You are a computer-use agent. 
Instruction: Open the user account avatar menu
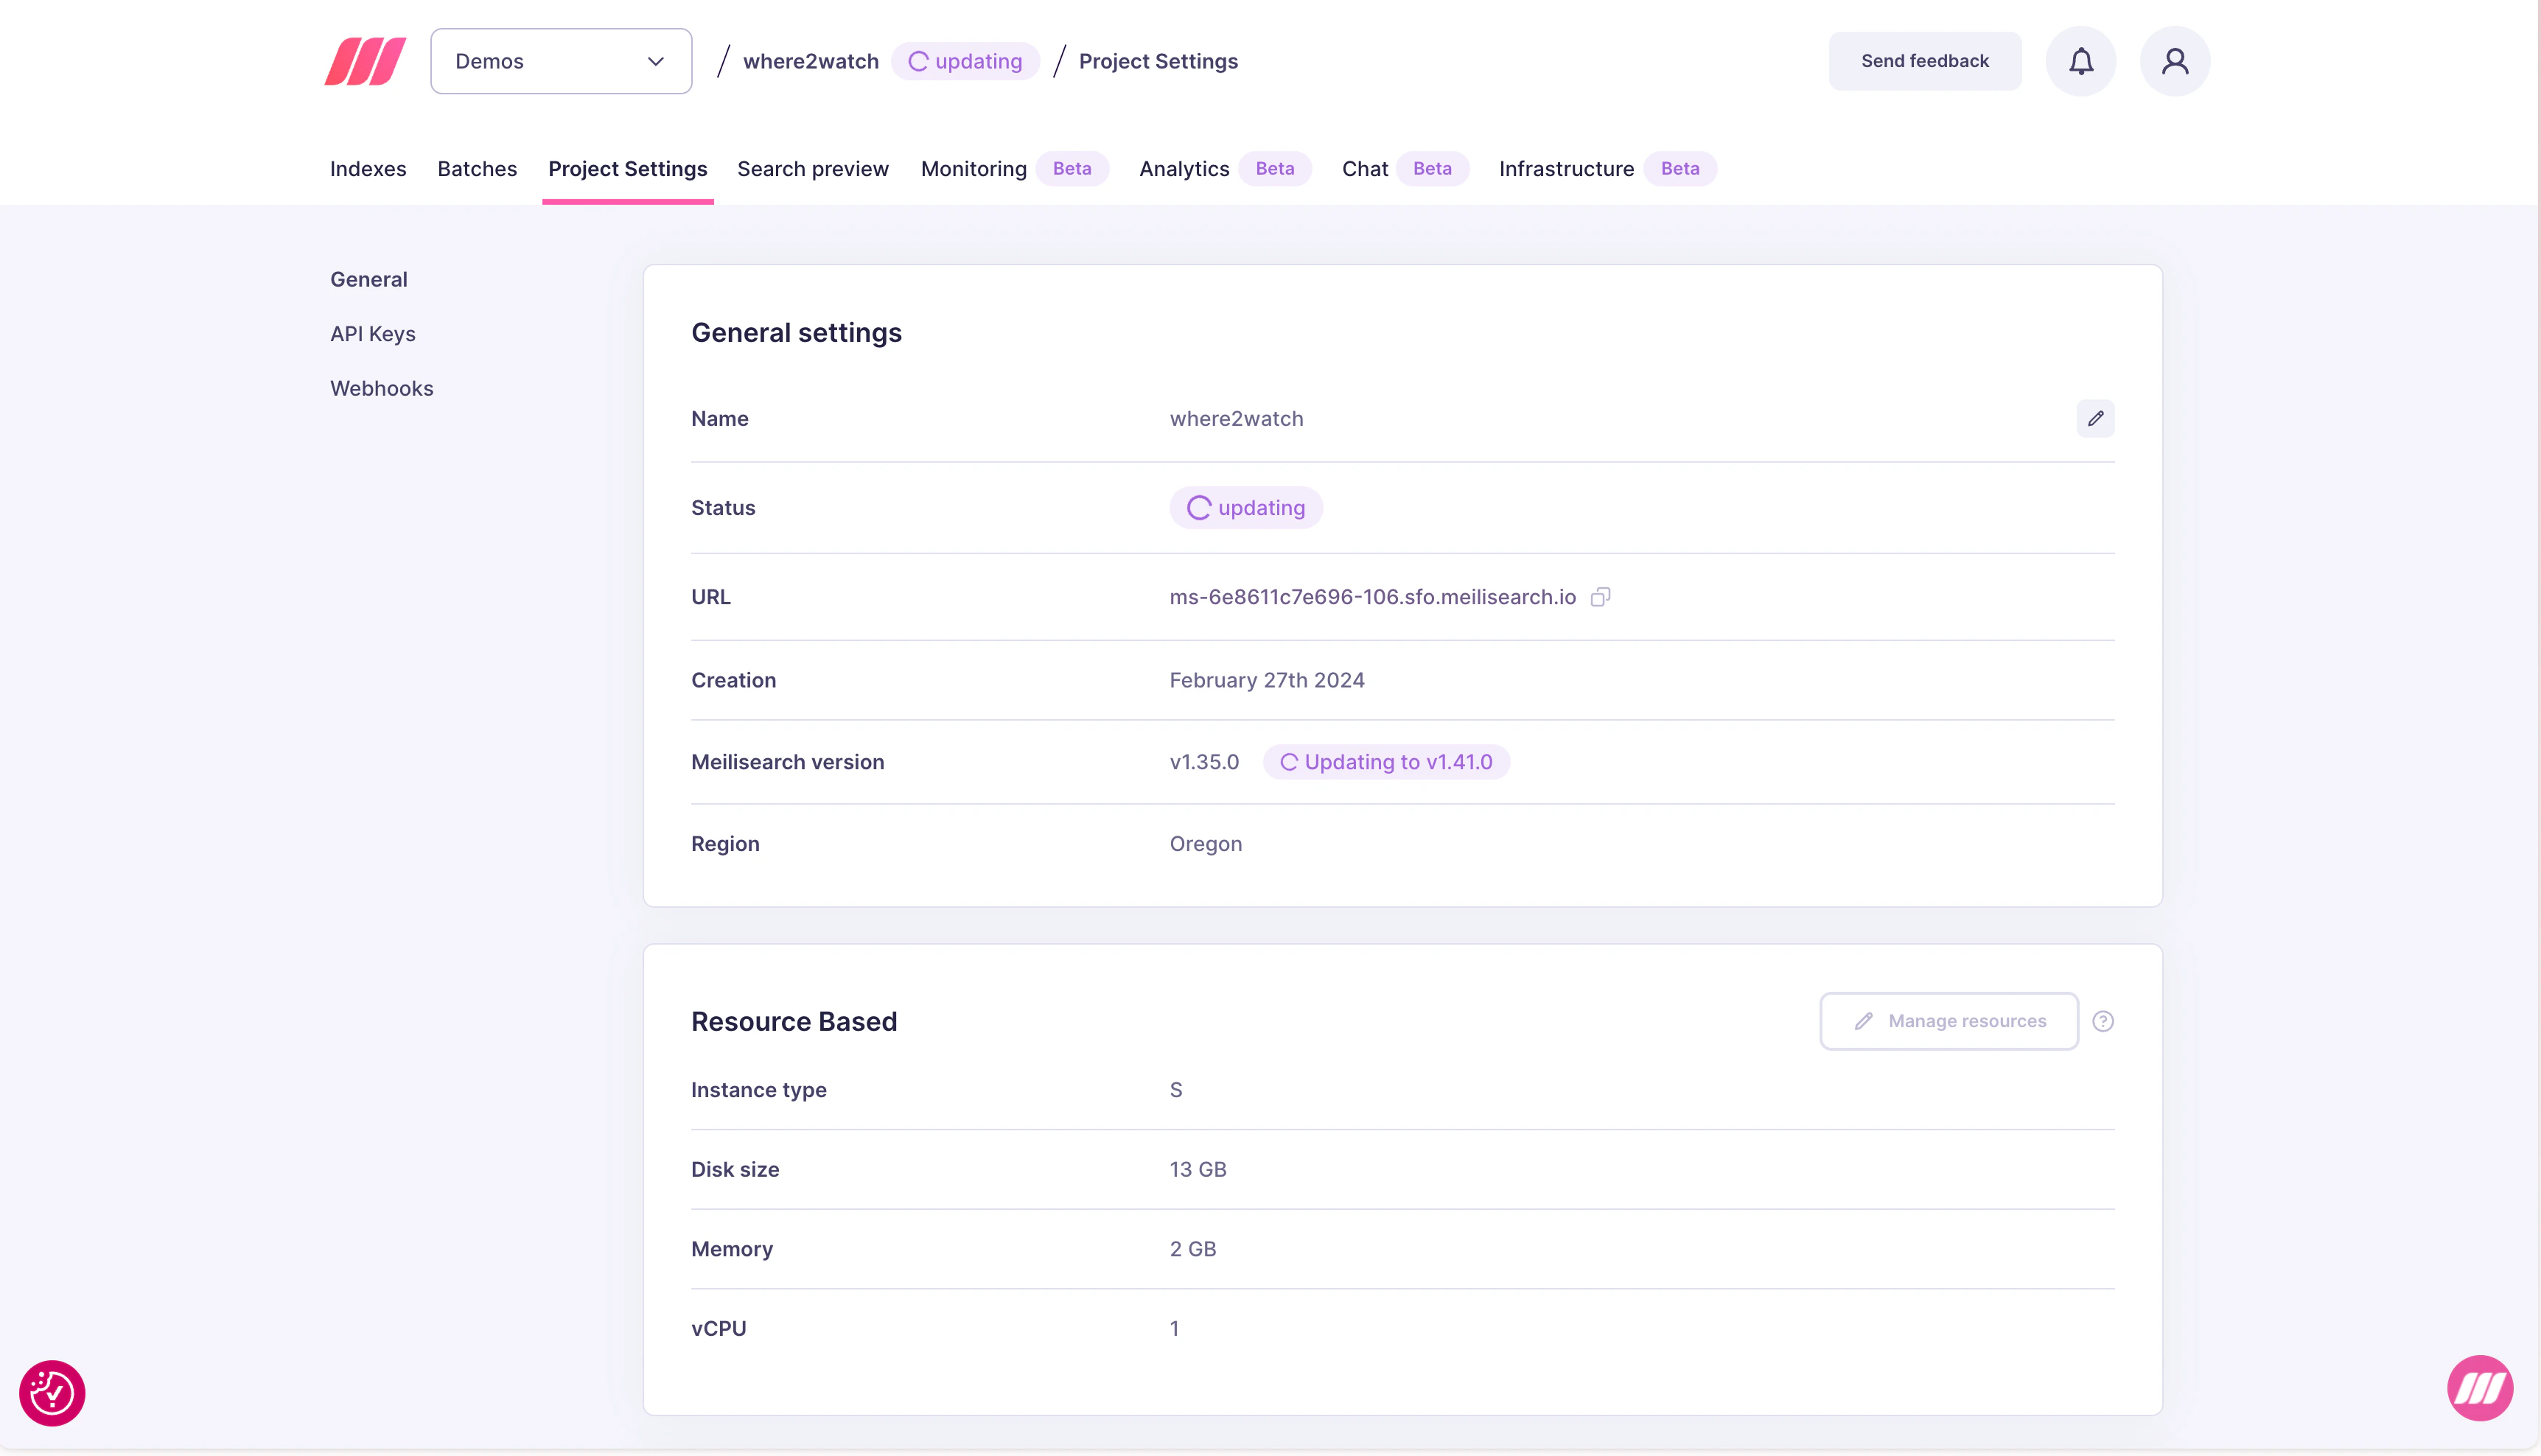[2174, 61]
